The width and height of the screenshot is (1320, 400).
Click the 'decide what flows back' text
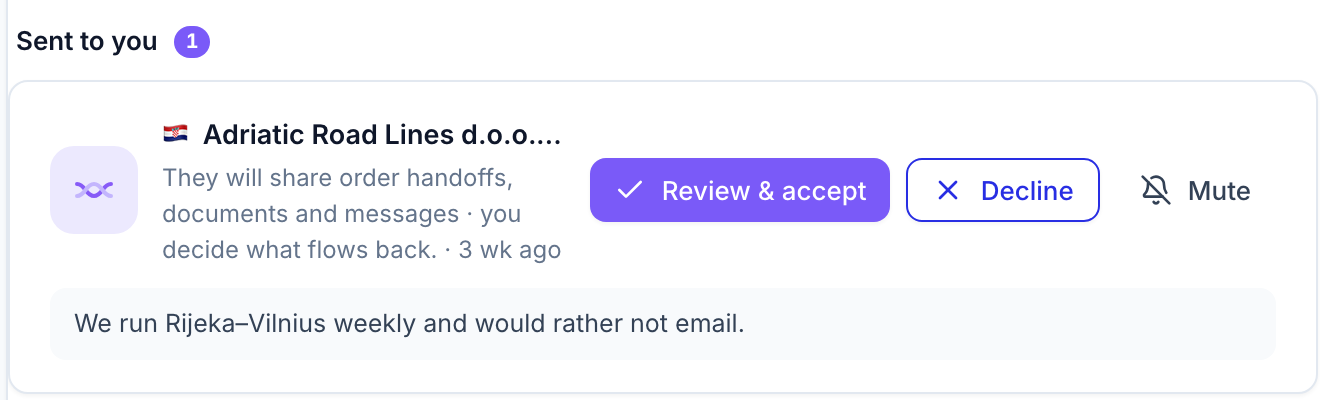[300, 250]
